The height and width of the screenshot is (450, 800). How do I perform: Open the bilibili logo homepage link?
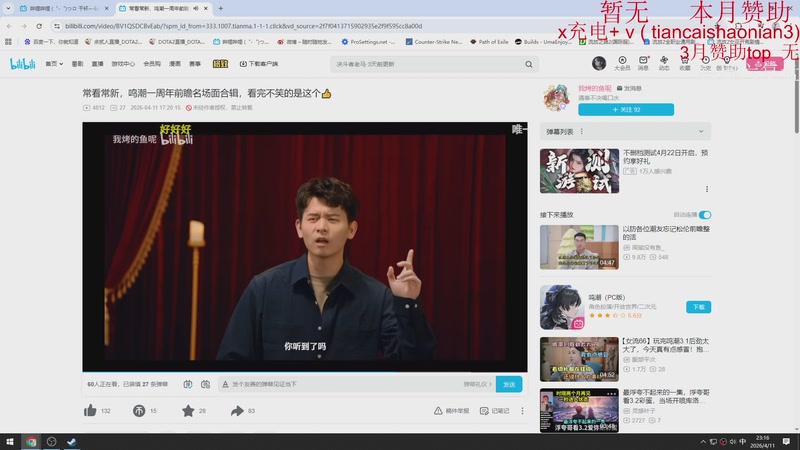click(22, 64)
